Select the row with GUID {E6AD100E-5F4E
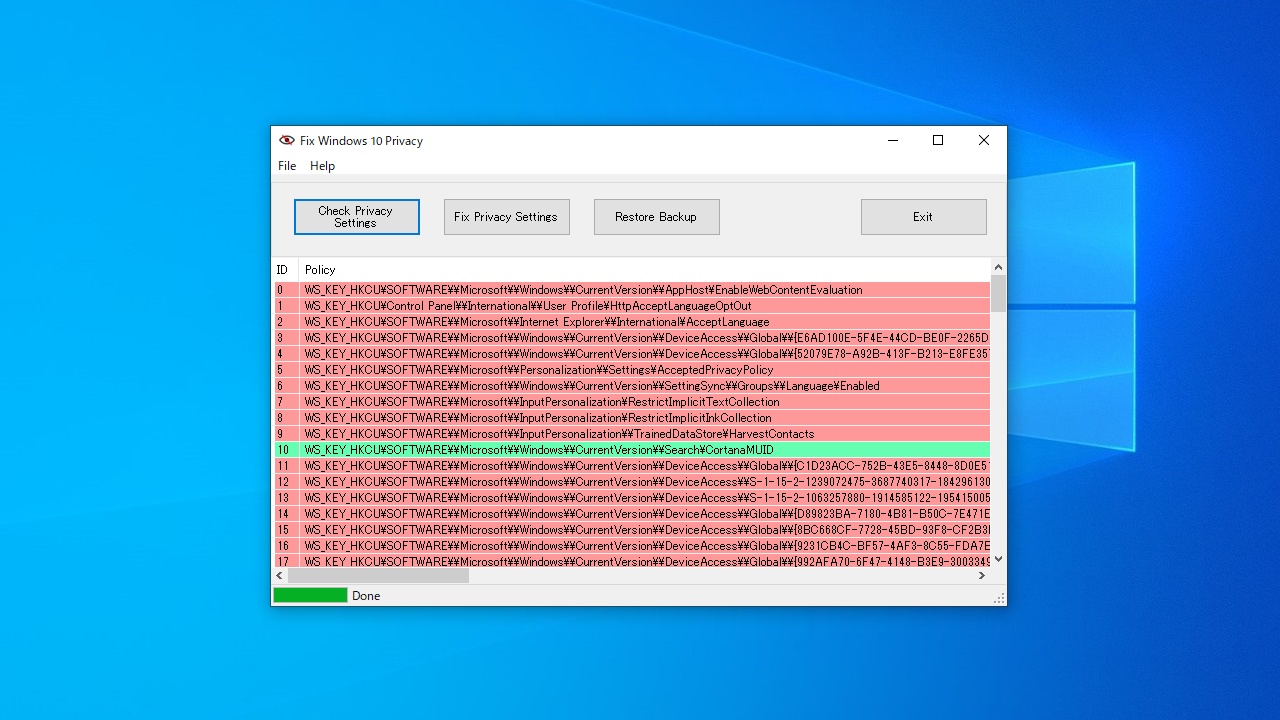This screenshot has width=1280, height=720. [632, 338]
